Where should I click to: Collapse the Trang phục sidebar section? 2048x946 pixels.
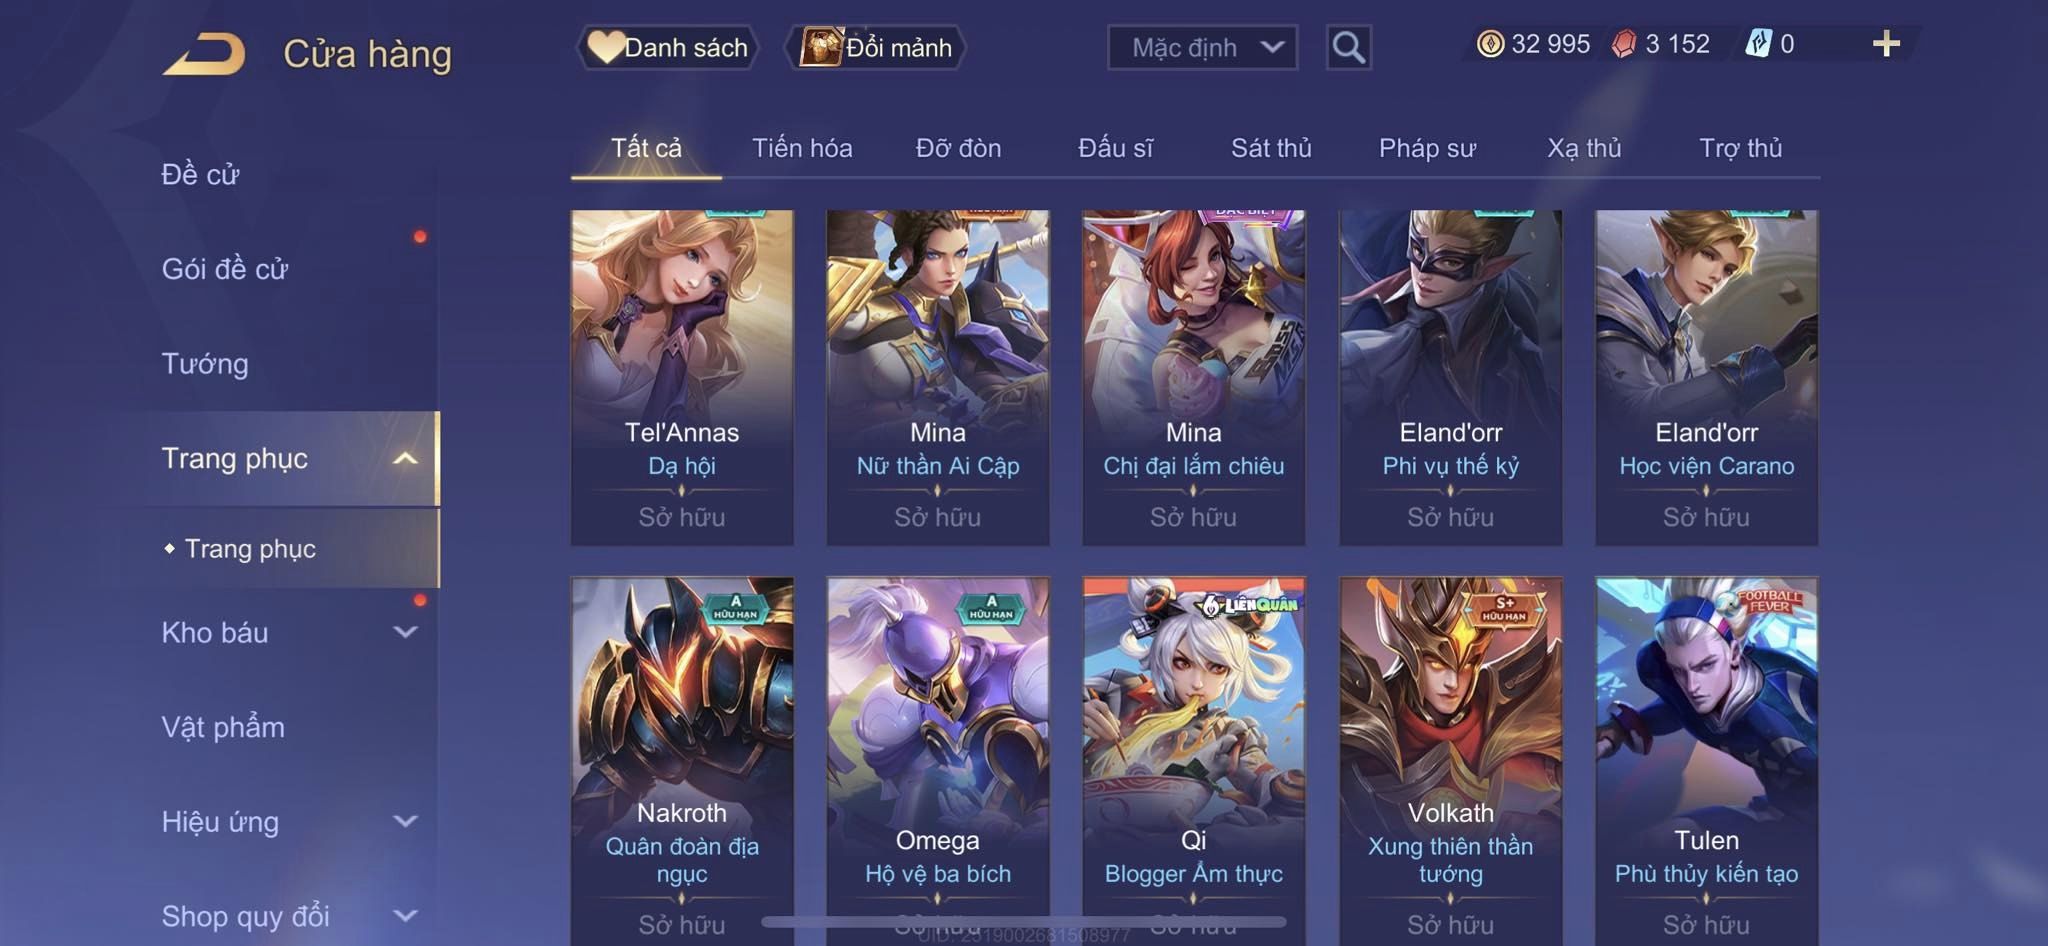[x=405, y=458]
